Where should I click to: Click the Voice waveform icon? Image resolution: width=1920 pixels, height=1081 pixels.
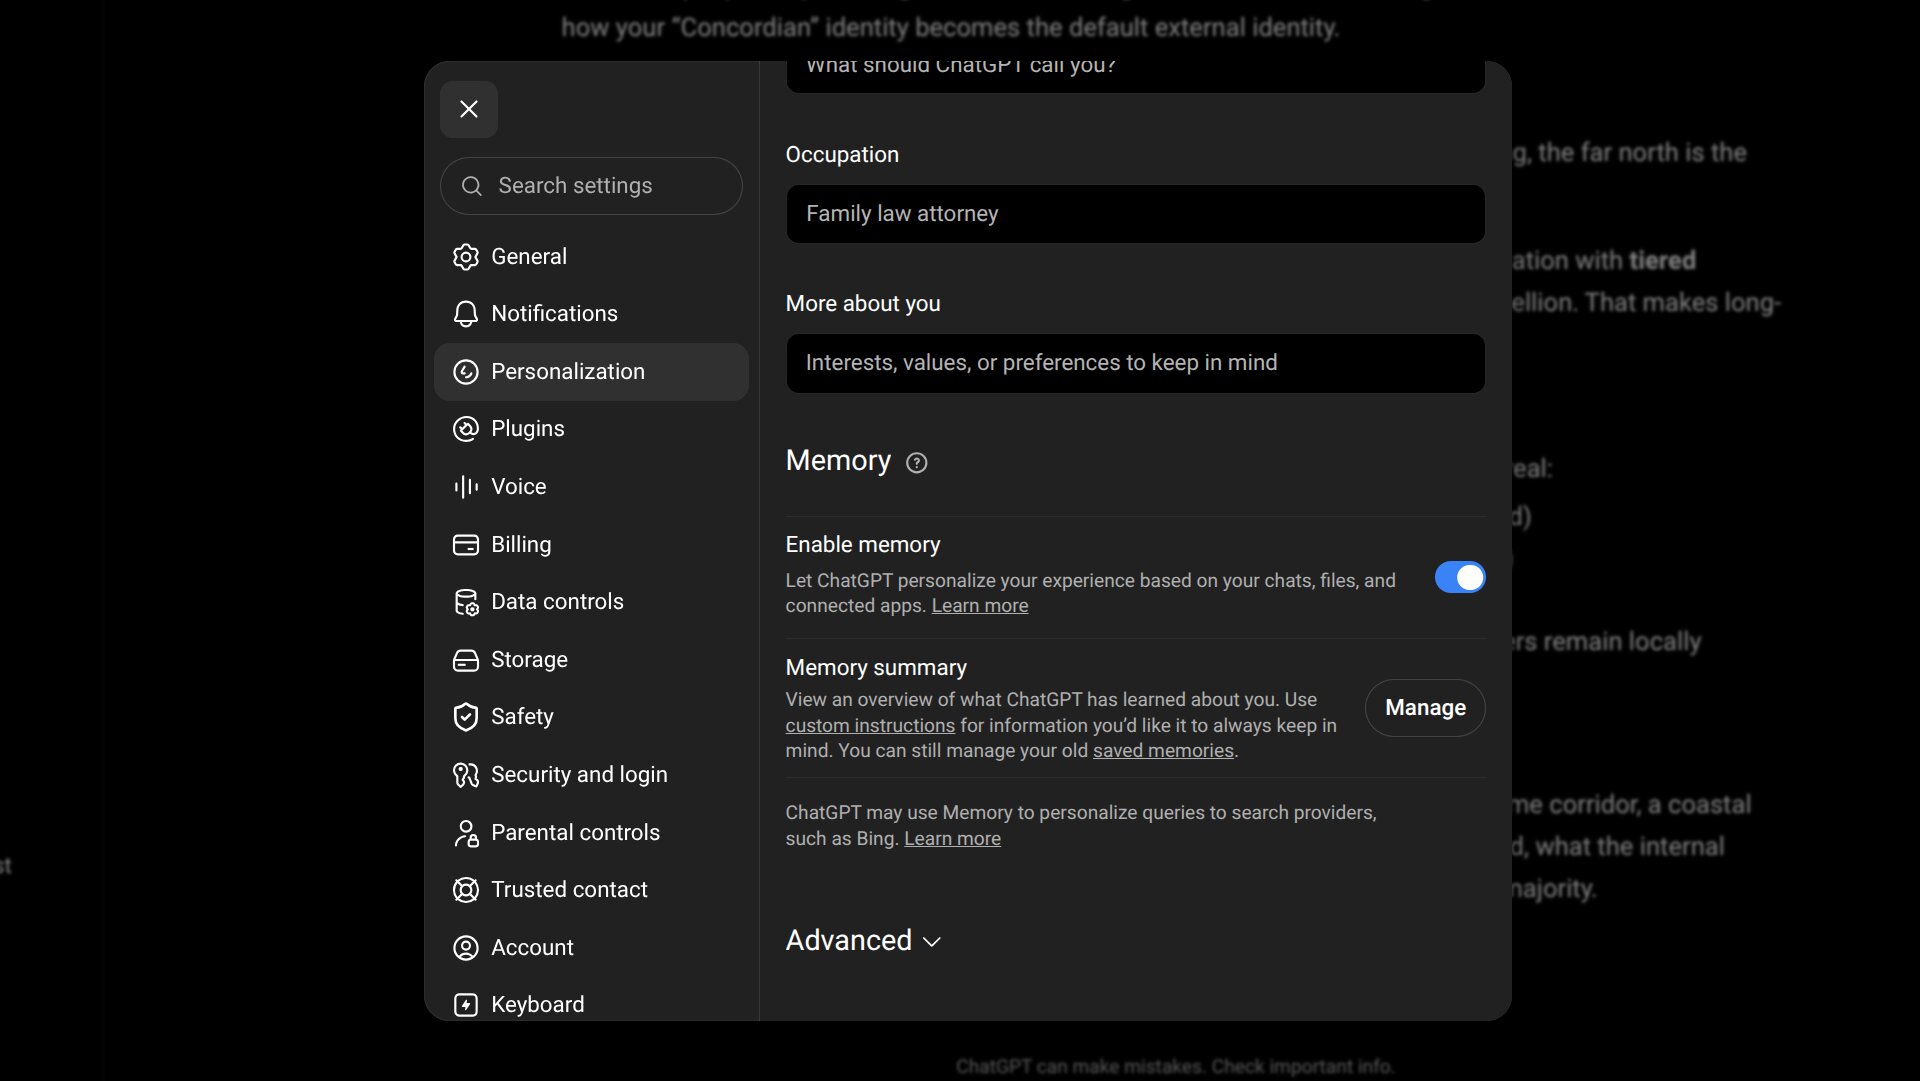466,487
